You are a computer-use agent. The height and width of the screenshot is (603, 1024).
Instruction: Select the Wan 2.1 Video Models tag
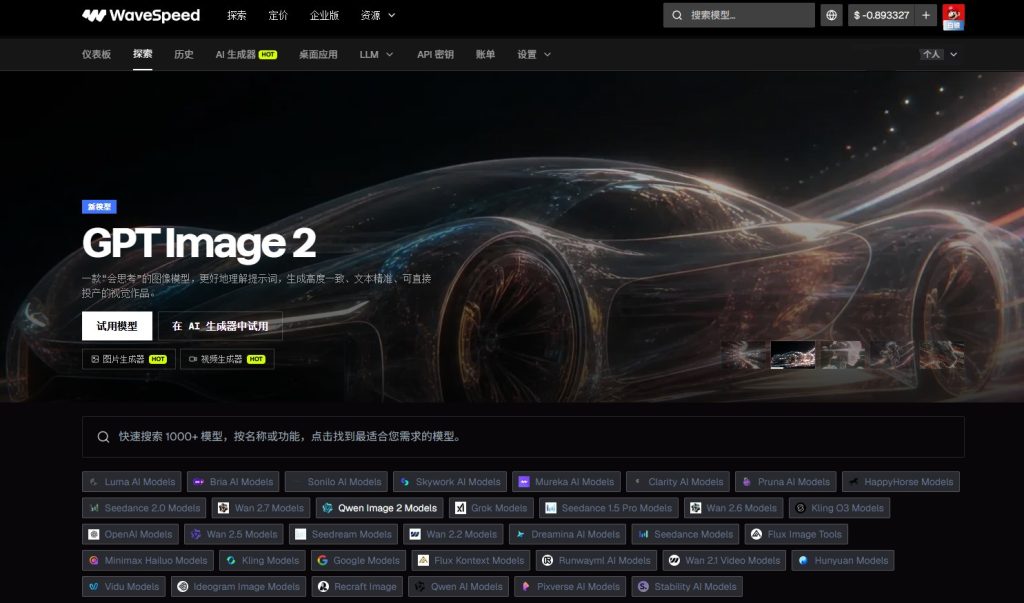(724, 560)
